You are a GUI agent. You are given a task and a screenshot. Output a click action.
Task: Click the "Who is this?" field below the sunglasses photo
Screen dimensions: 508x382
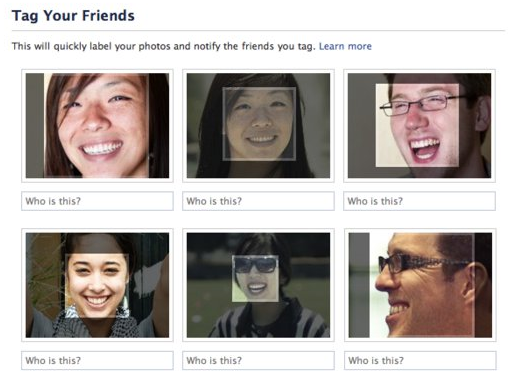coord(258,360)
